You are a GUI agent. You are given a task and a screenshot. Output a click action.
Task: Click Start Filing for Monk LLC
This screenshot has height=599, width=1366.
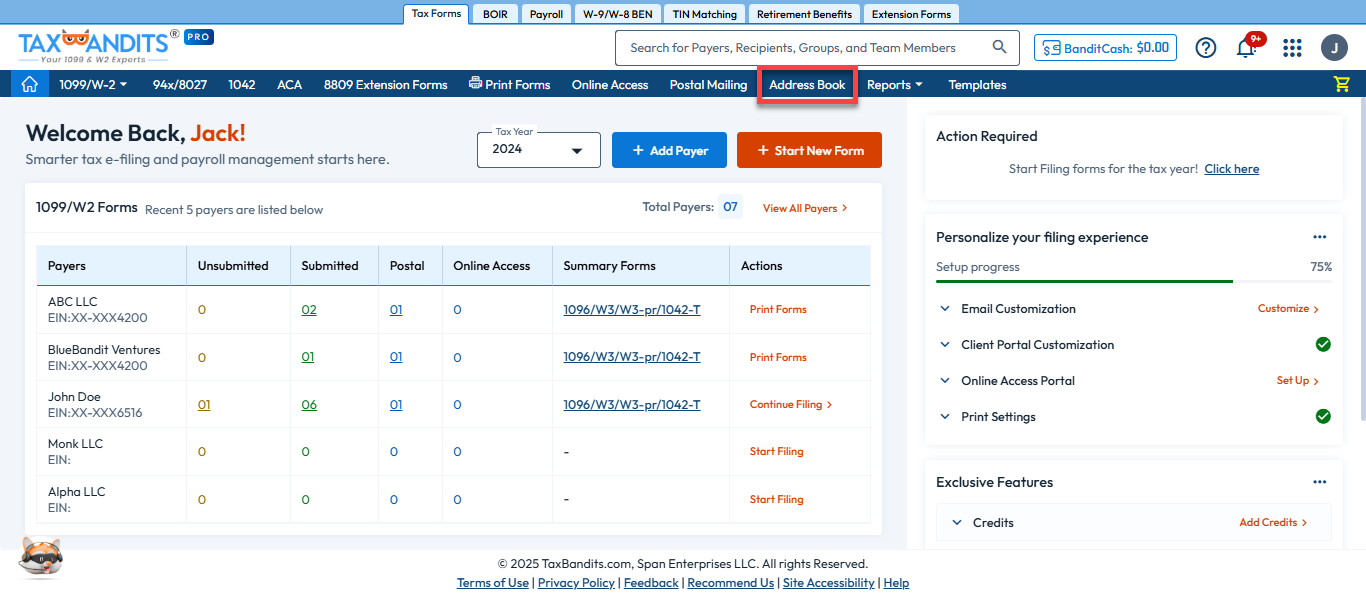click(776, 451)
